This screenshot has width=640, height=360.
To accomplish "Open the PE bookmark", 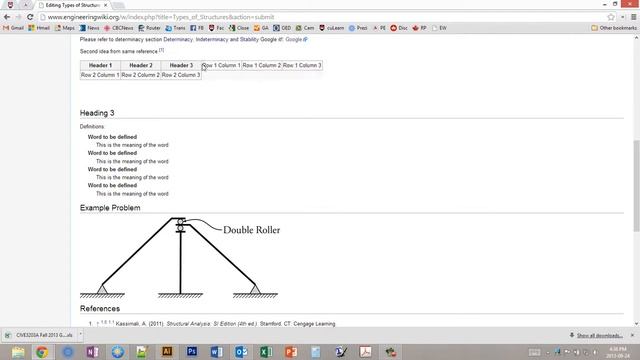I will 379,28.
